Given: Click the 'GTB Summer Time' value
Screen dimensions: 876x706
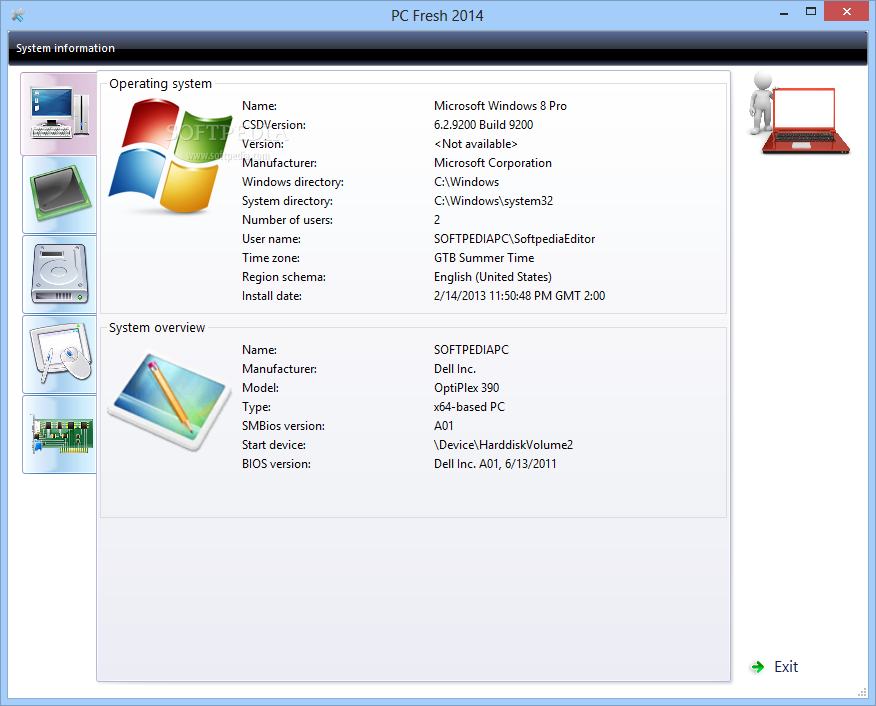Looking at the screenshot, I should 484,258.
